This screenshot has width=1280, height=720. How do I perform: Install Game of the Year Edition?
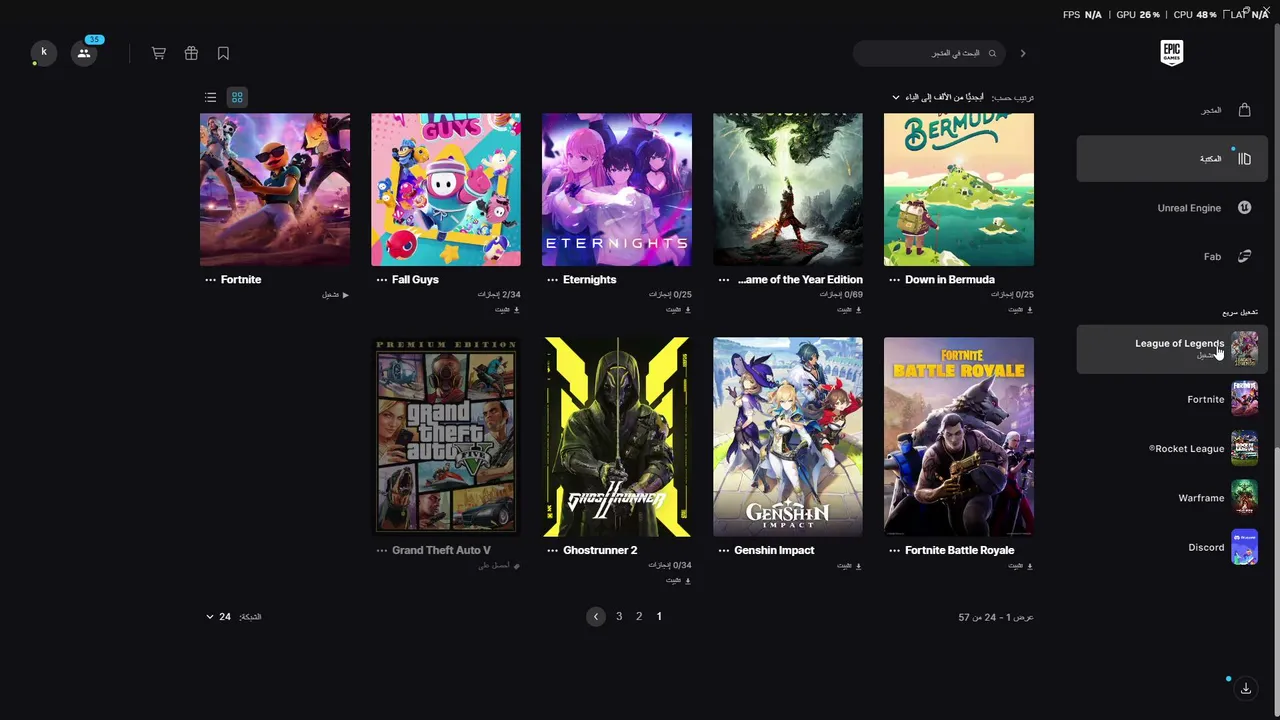pos(849,310)
